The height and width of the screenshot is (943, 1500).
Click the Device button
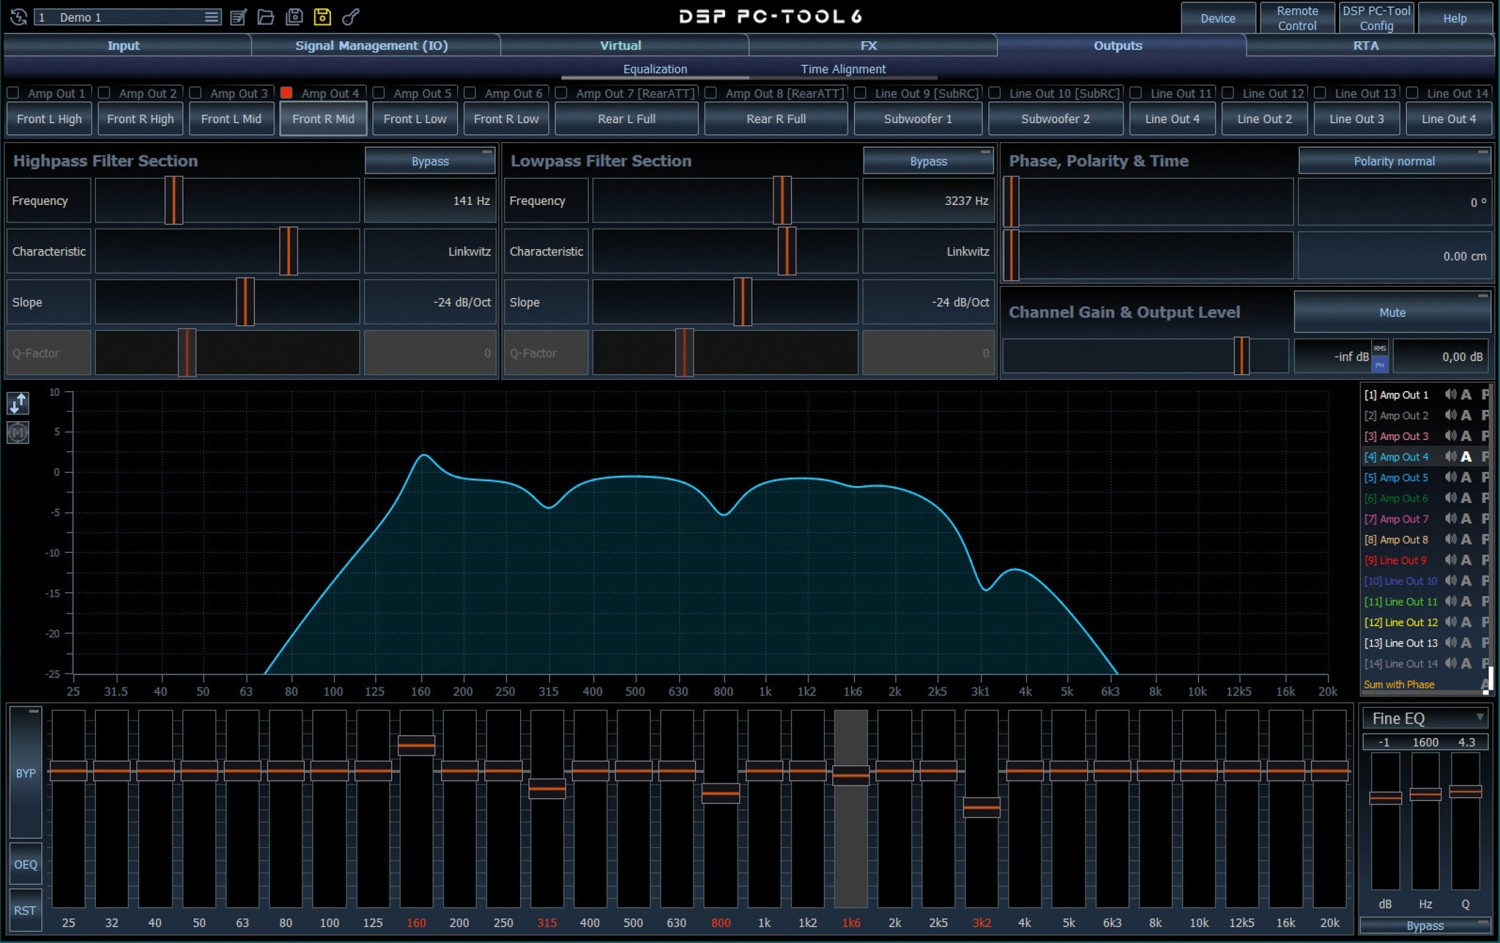1218,18
